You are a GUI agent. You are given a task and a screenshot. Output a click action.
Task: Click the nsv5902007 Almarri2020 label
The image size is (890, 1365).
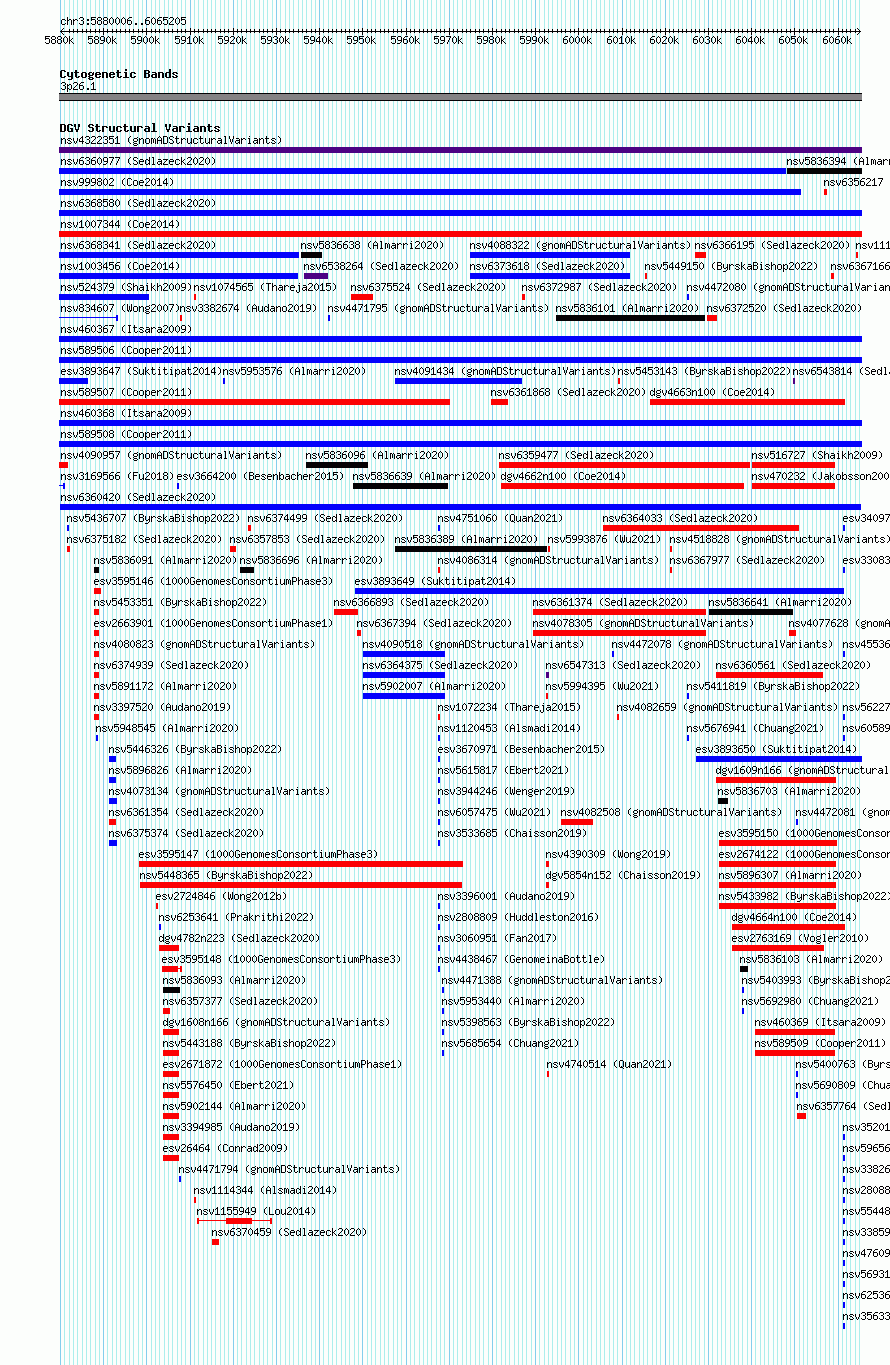click(x=434, y=687)
